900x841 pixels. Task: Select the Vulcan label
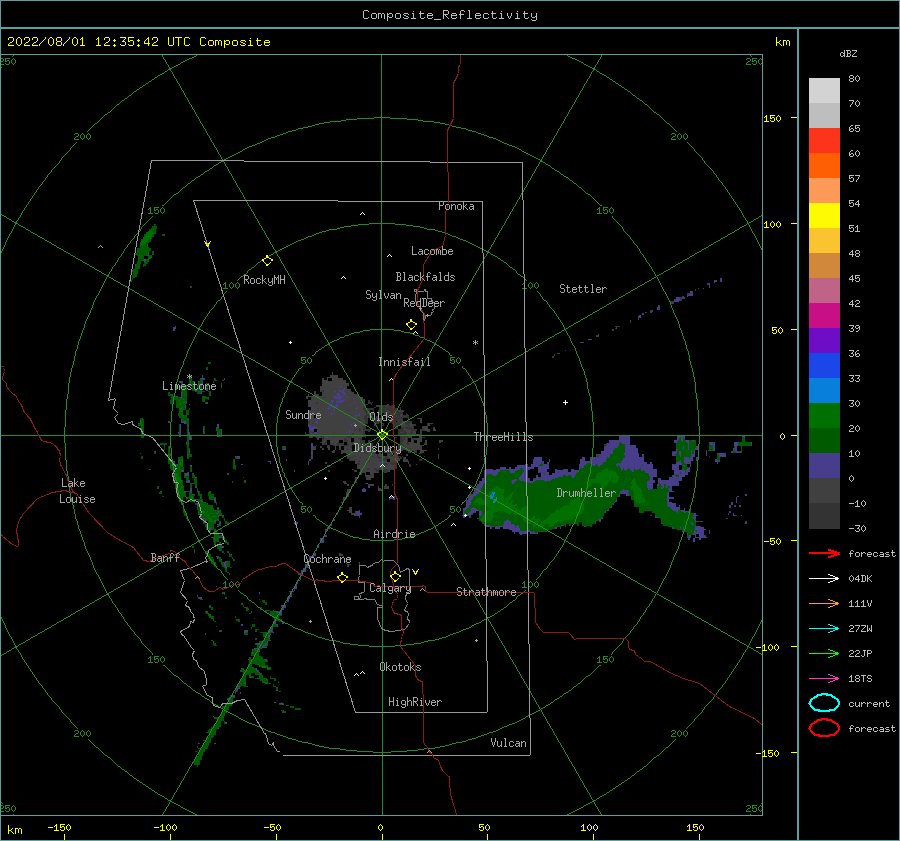tap(508, 743)
